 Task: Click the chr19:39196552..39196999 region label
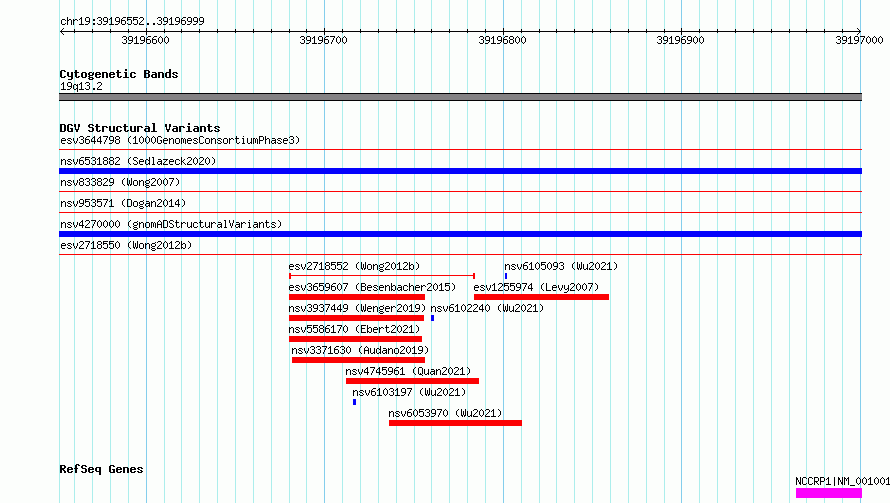(x=132, y=21)
